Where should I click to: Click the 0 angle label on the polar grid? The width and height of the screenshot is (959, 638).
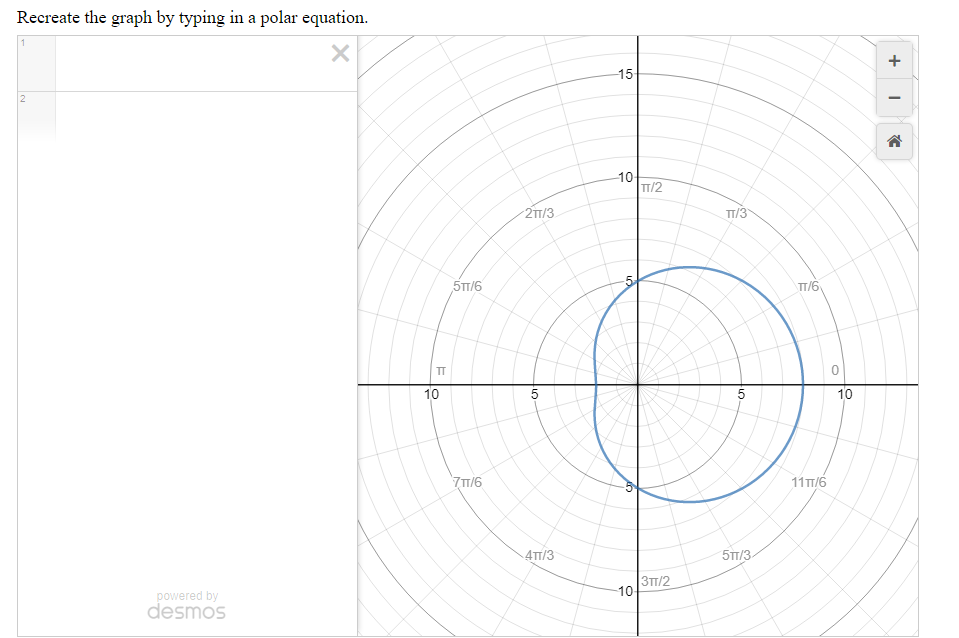(833, 369)
